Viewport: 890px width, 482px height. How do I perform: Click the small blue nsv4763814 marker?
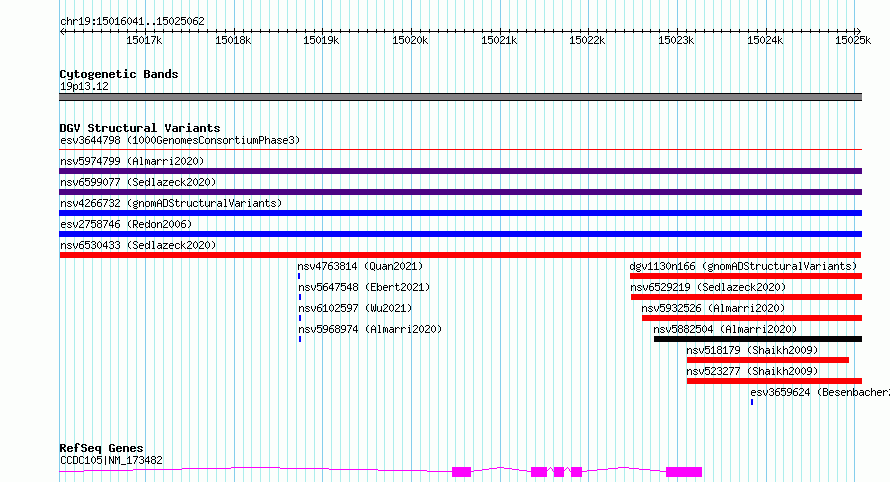299,276
